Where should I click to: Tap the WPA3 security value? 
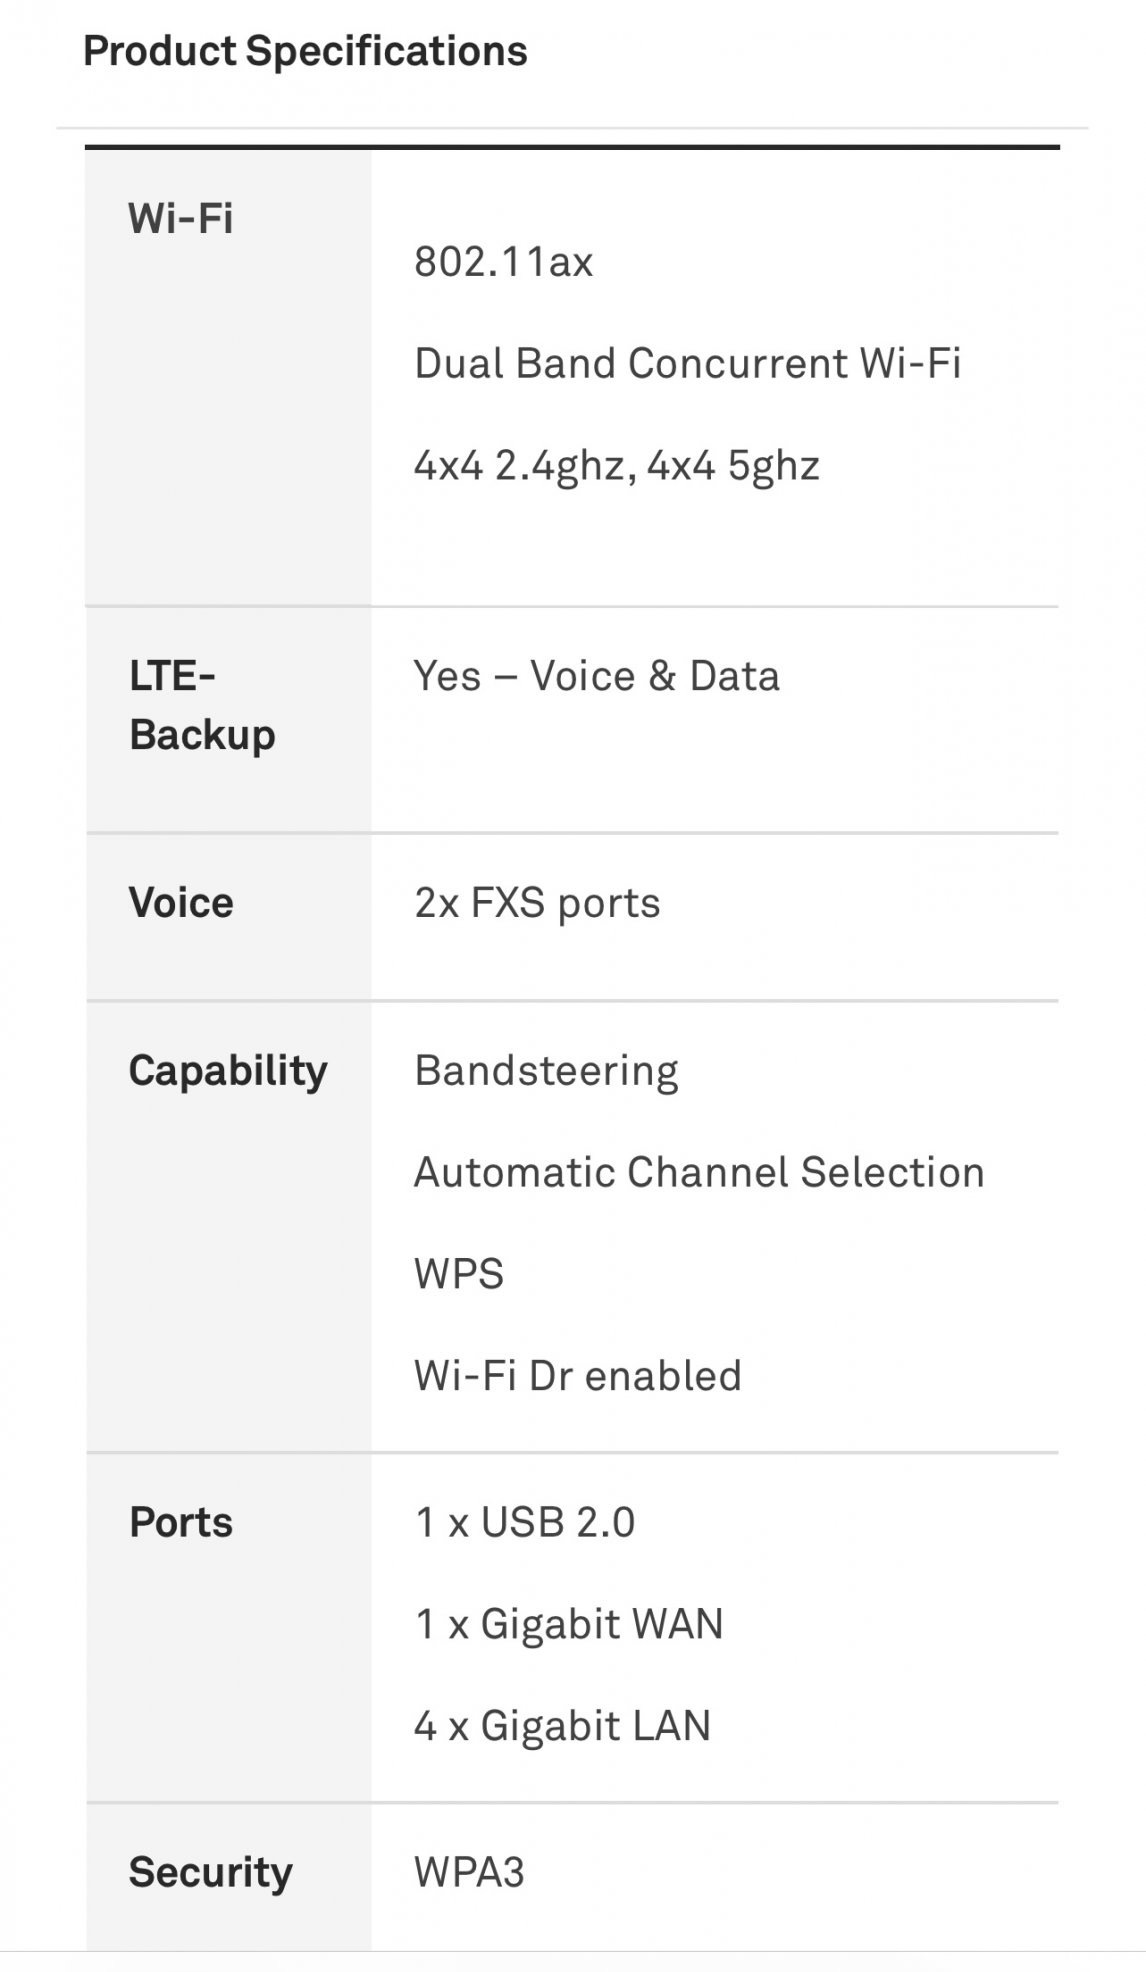pos(469,1872)
